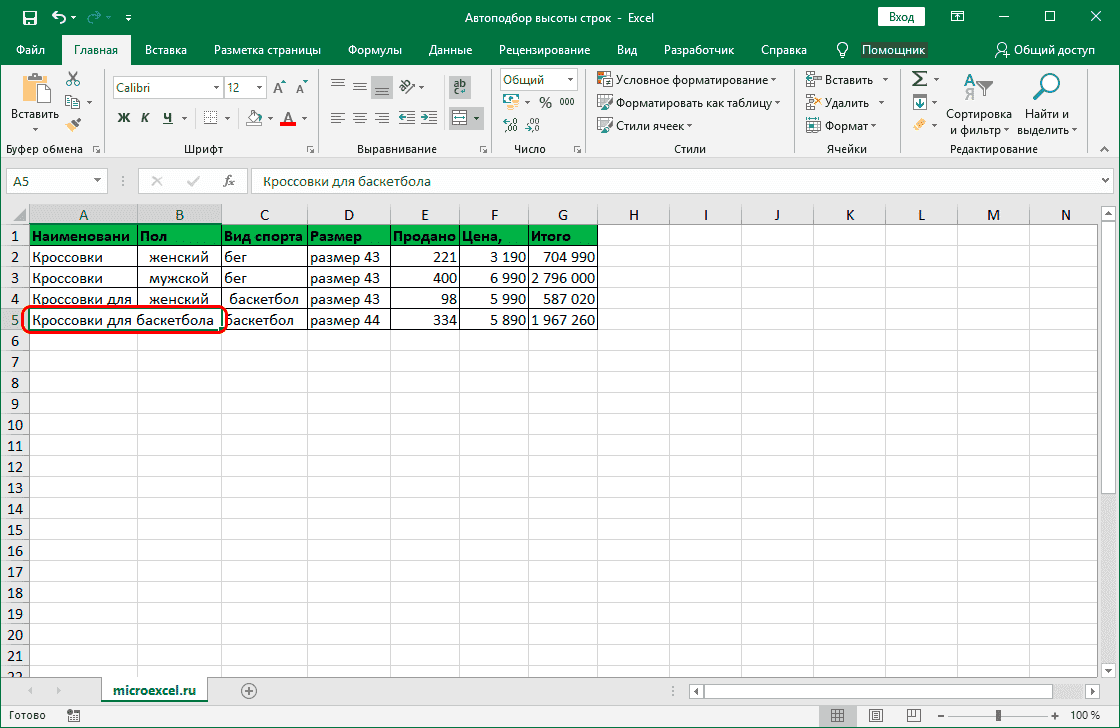Click the Percent Style icon

pyautogui.click(x=545, y=102)
